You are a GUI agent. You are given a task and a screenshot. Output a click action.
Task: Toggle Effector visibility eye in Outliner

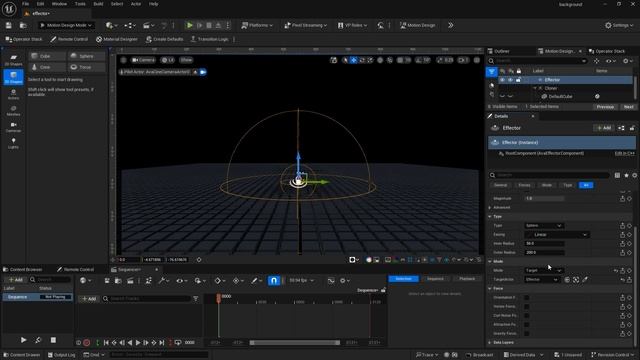(x=502, y=80)
